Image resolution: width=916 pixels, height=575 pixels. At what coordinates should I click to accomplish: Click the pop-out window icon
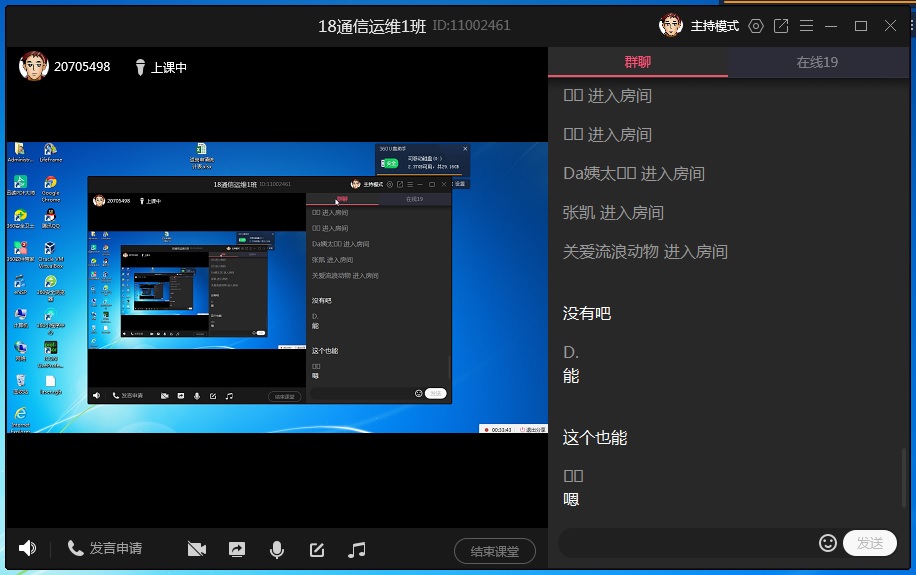coord(781,26)
